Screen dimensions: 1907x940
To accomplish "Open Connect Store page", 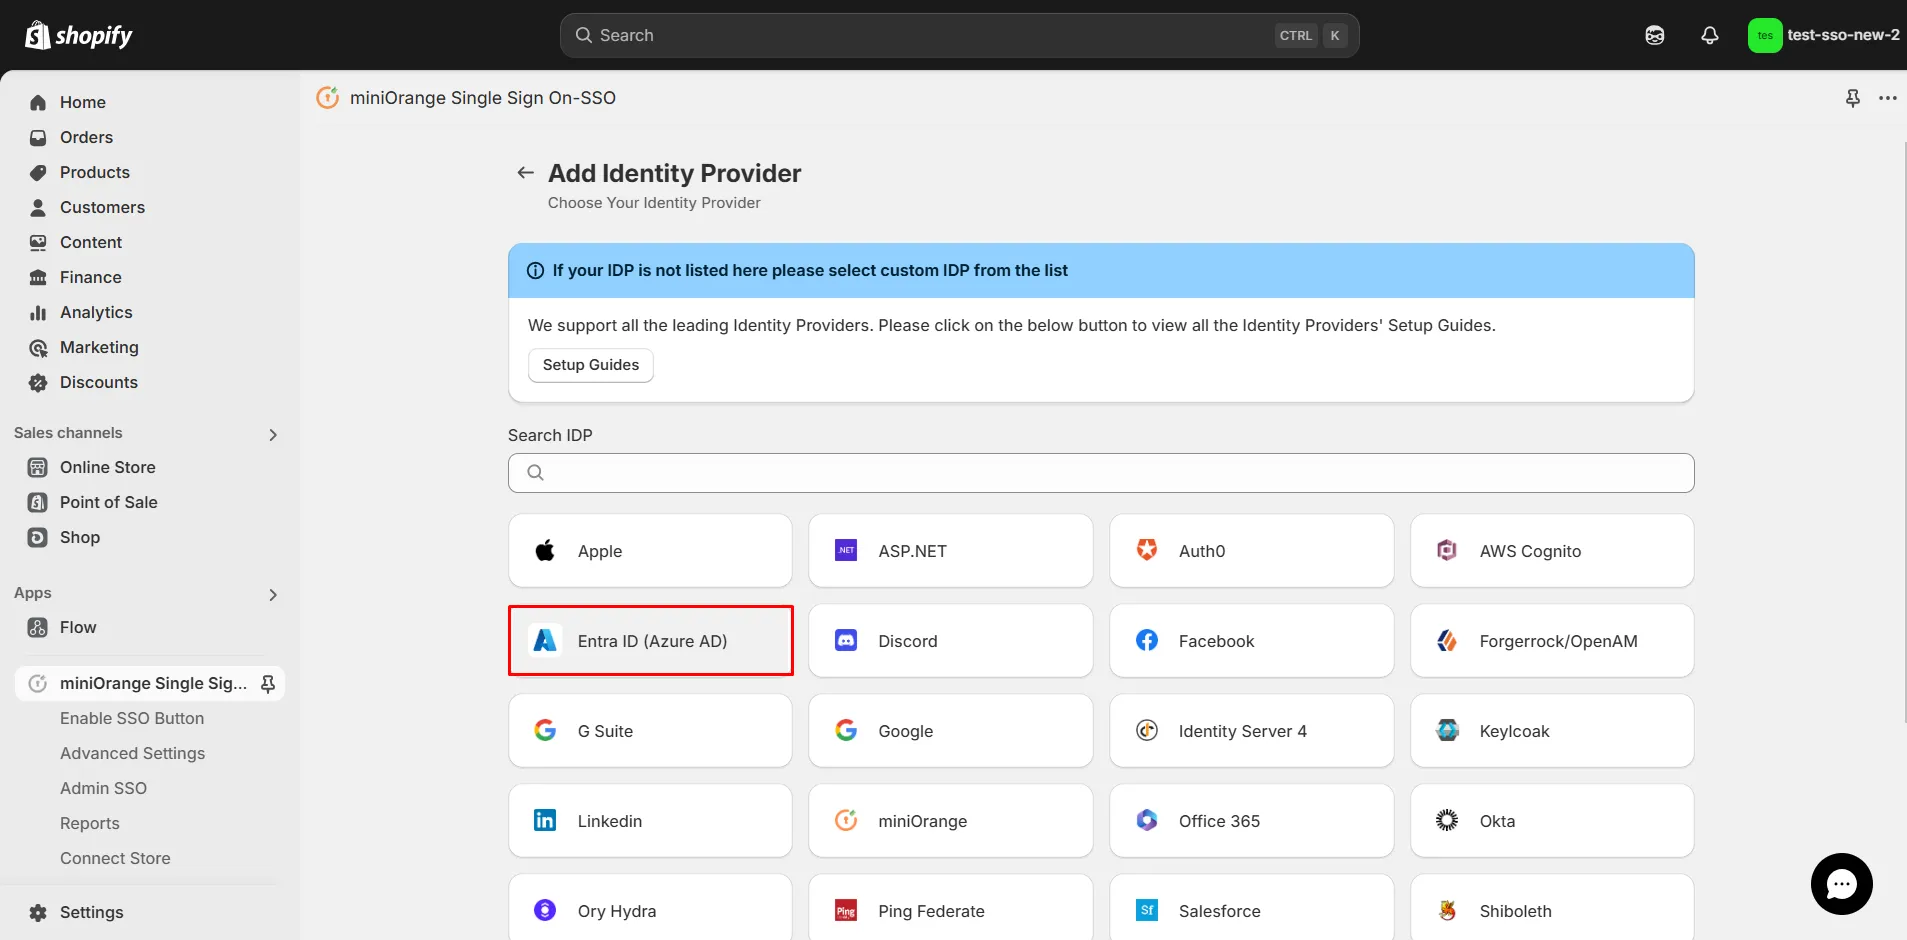I will click(x=115, y=858).
